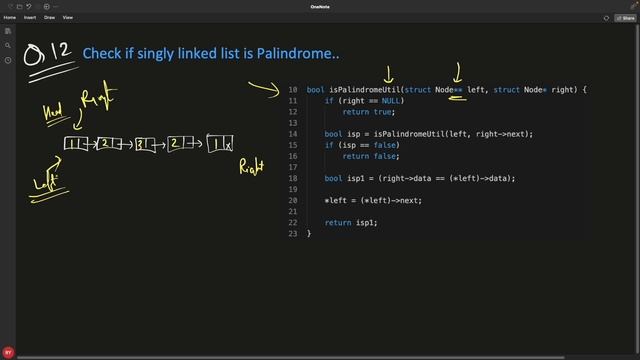Open the red account avatar badge
The height and width of the screenshot is (360, 640).
8,352
